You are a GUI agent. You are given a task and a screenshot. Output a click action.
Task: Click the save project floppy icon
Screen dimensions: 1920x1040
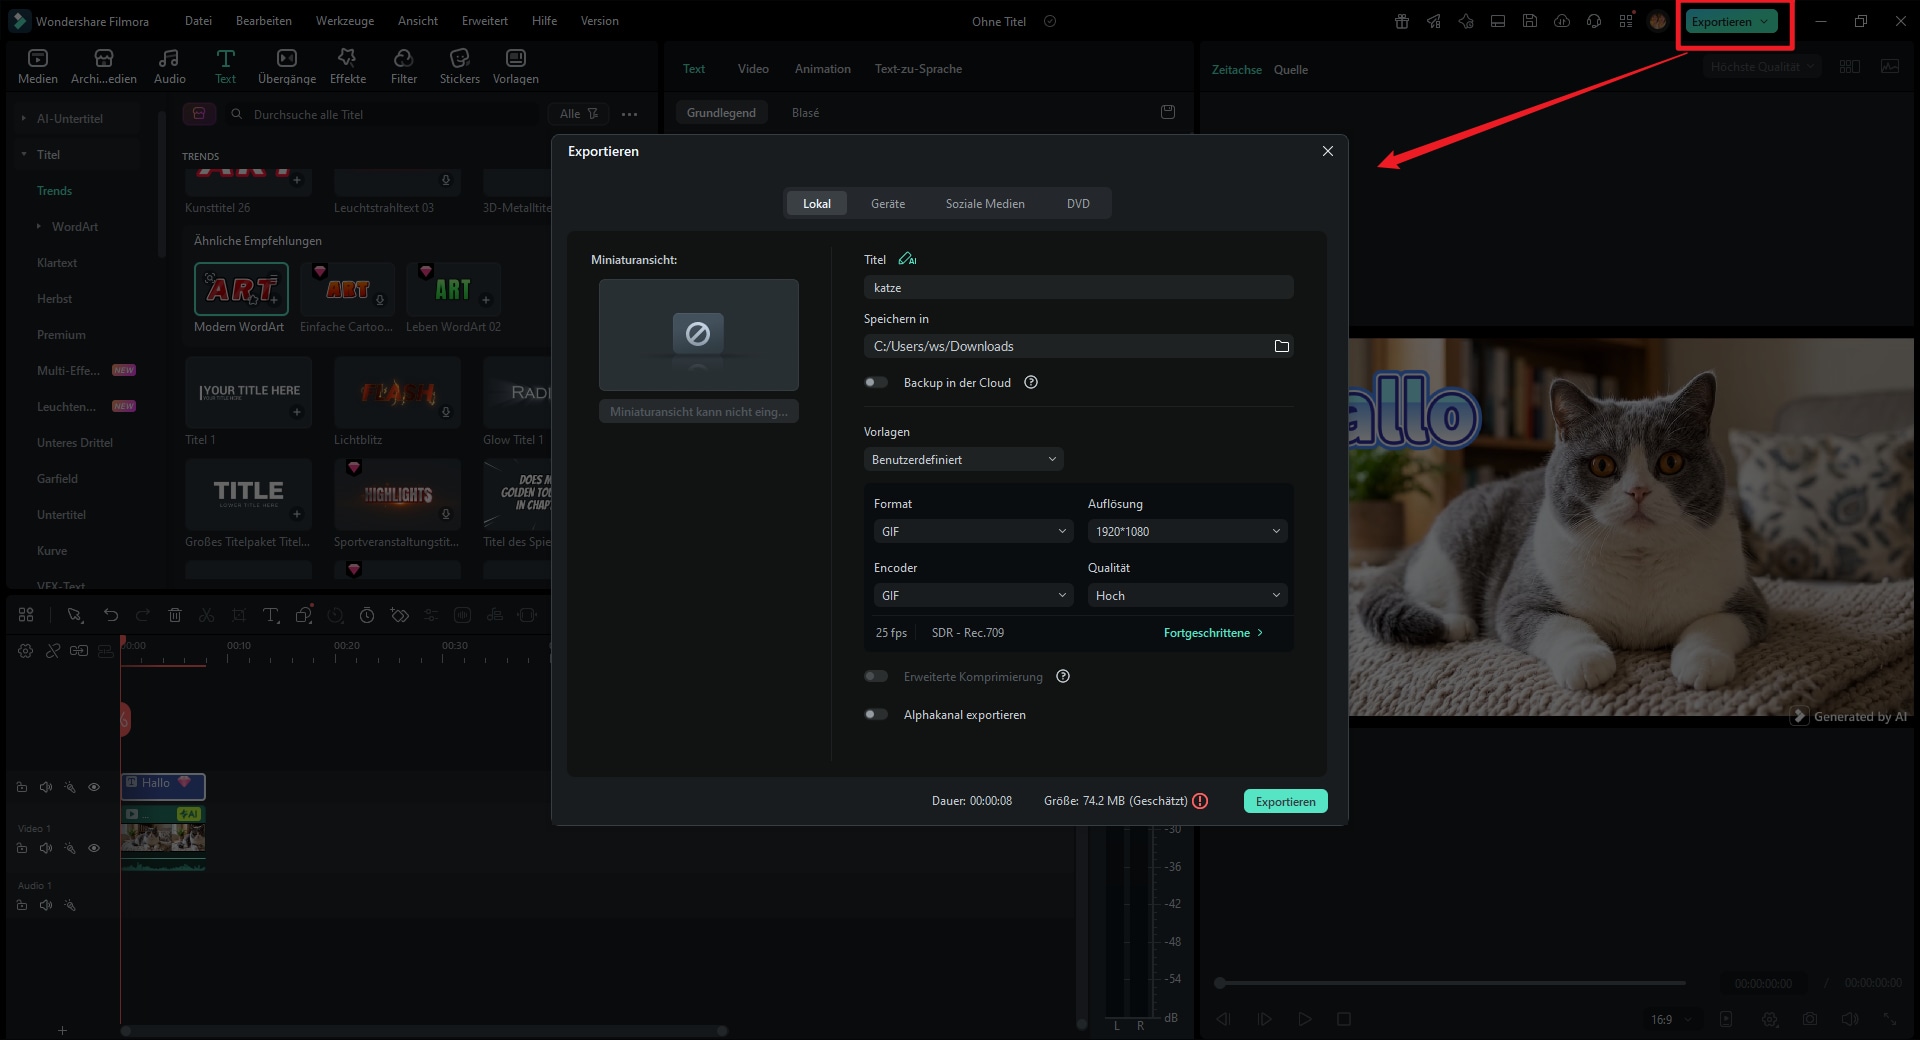tap(1530, 21)
